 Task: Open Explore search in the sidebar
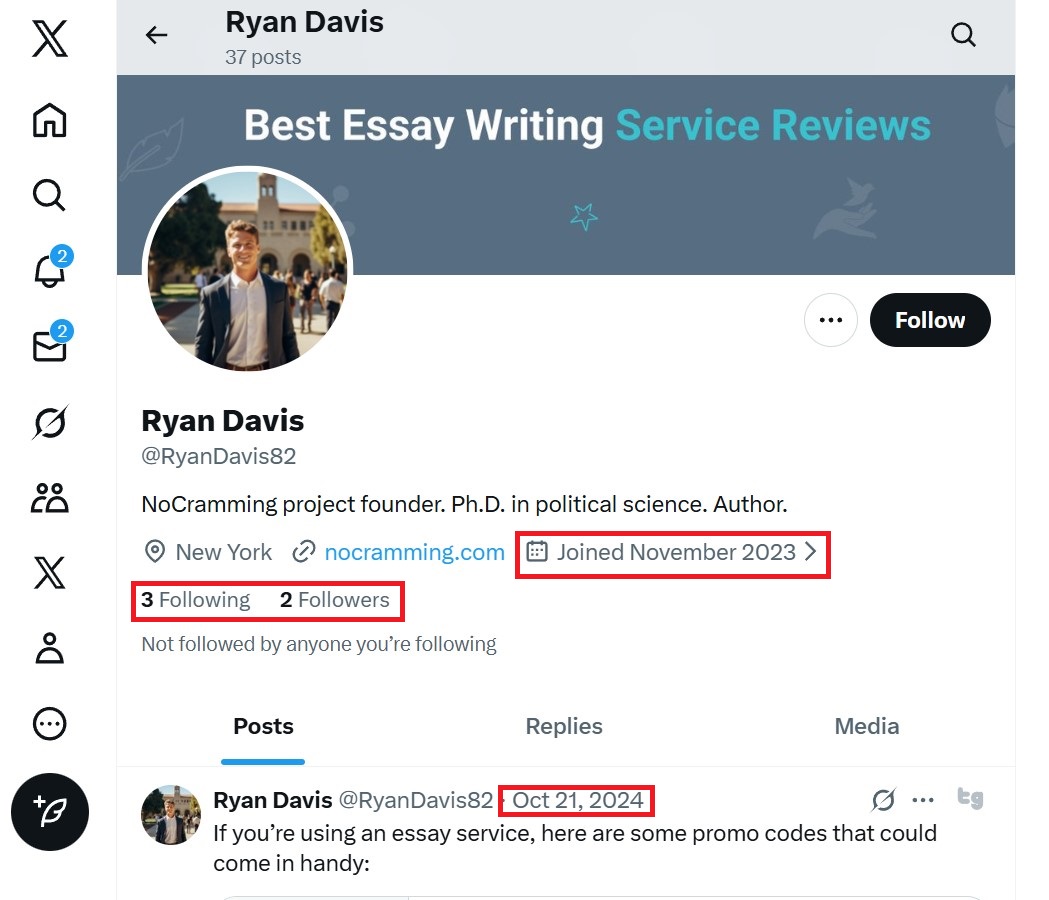pyautogui.click(x=49, y=194)
